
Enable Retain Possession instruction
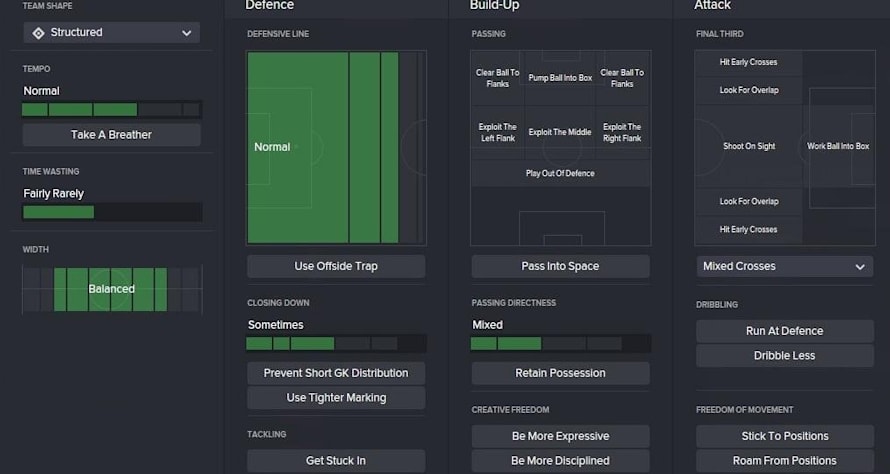(x=560, y=373)
